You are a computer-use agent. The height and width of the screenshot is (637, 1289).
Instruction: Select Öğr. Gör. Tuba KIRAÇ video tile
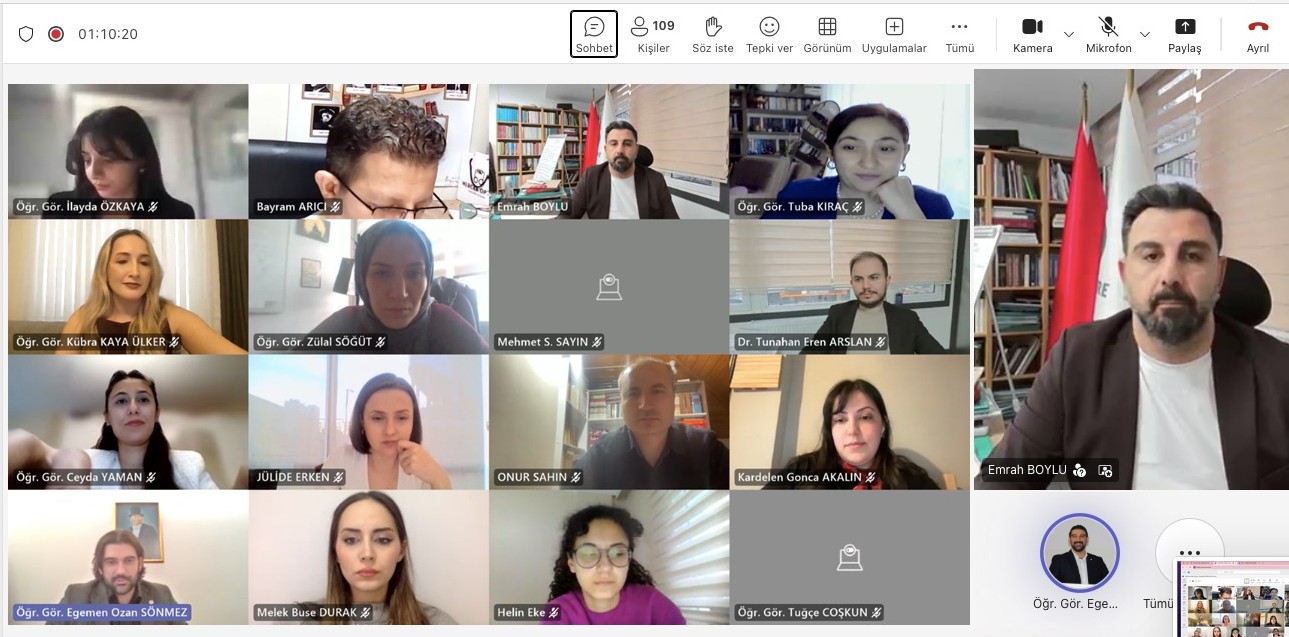tap(849, 150)
